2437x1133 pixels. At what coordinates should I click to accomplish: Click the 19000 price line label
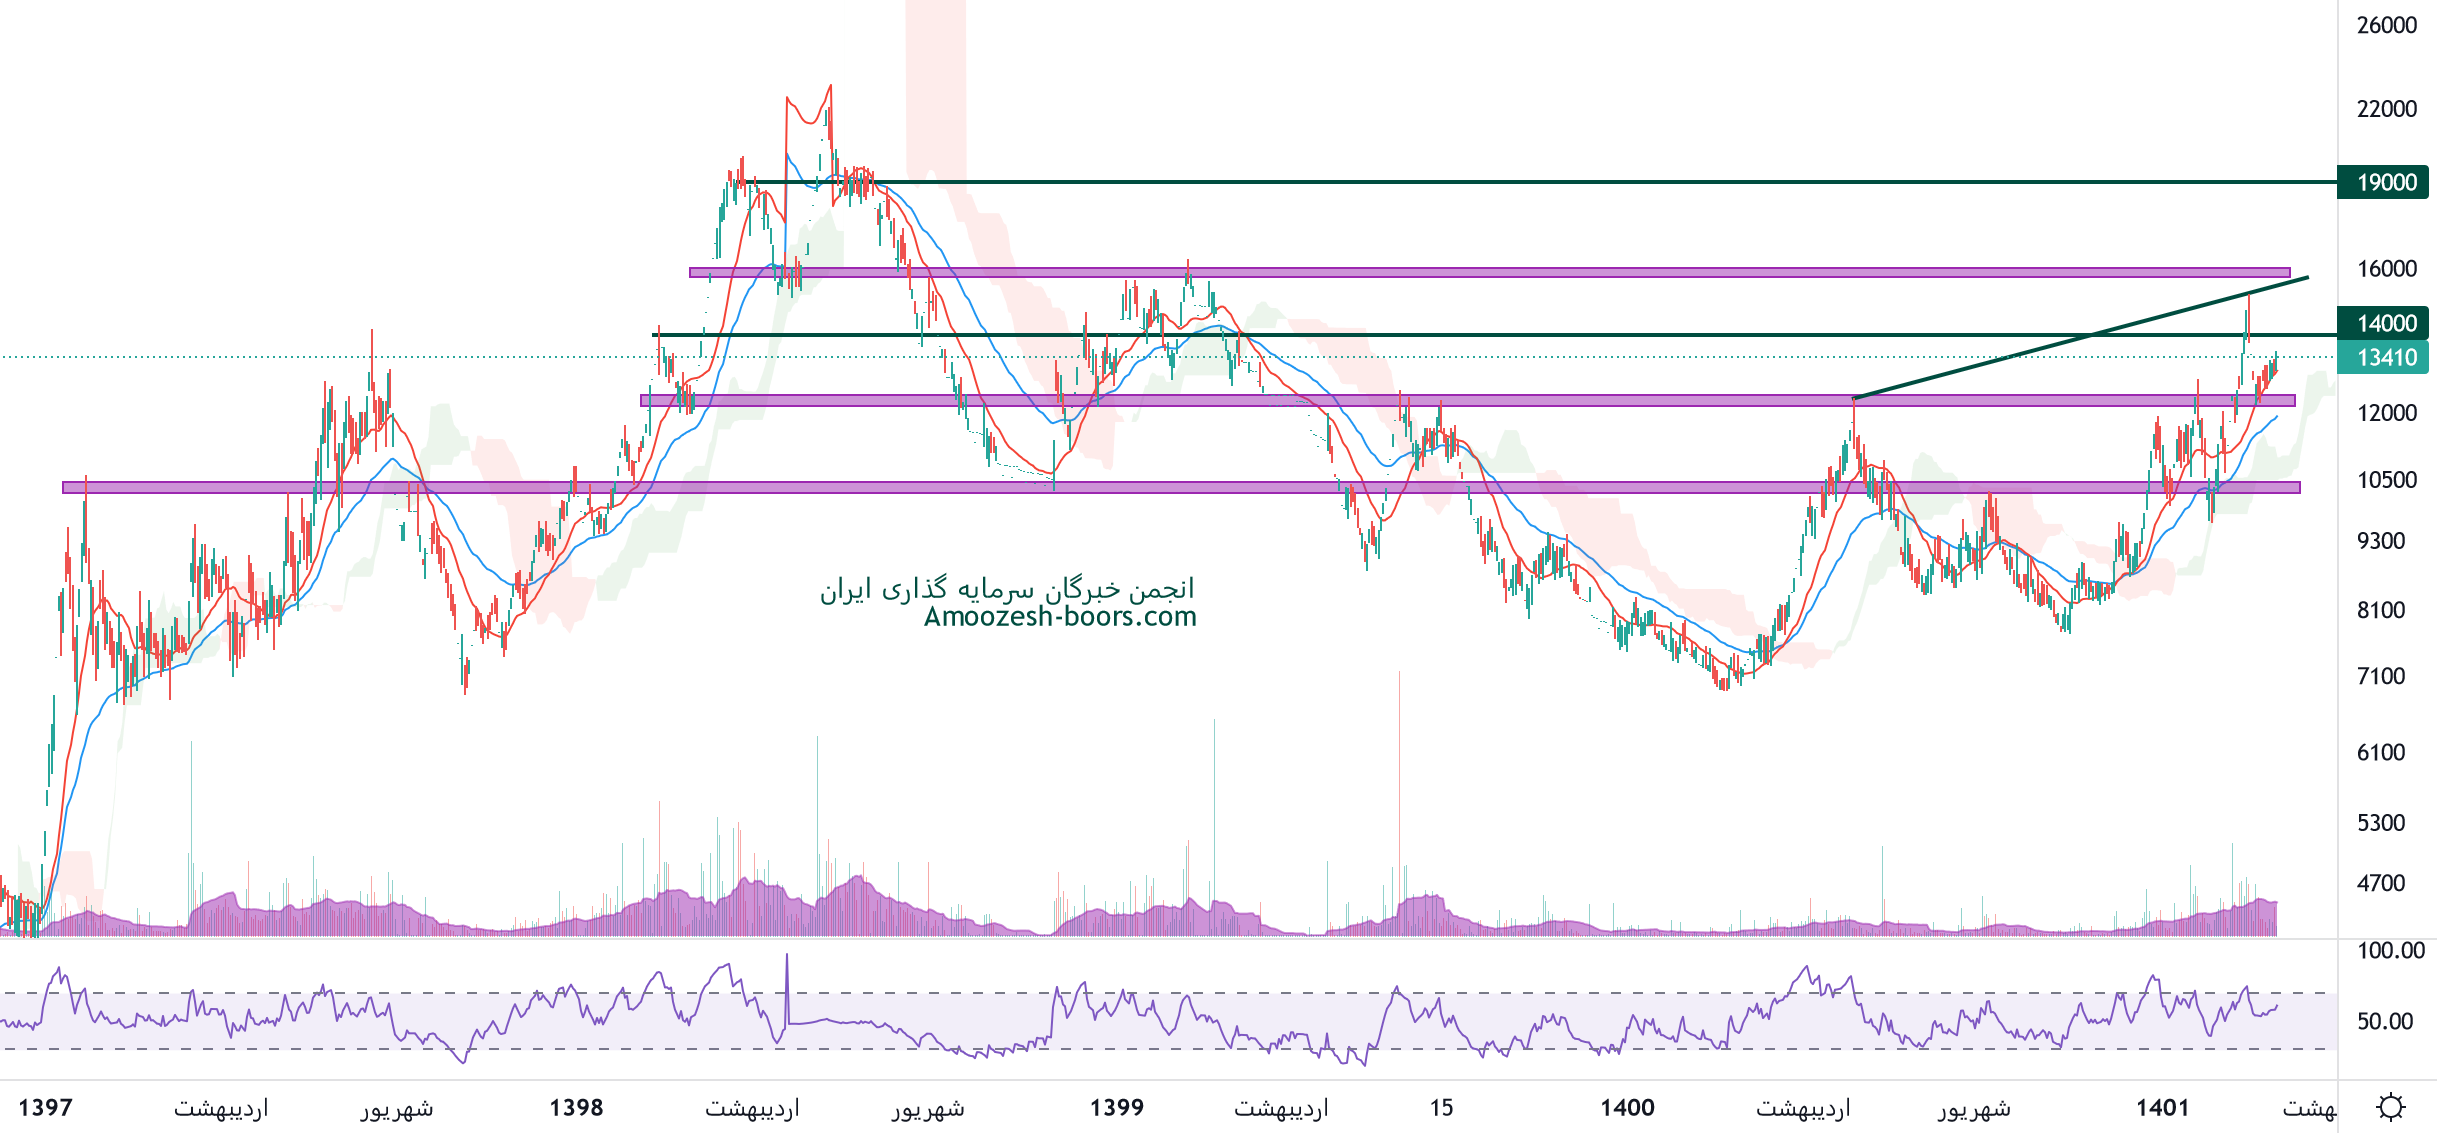(2385, 182)
